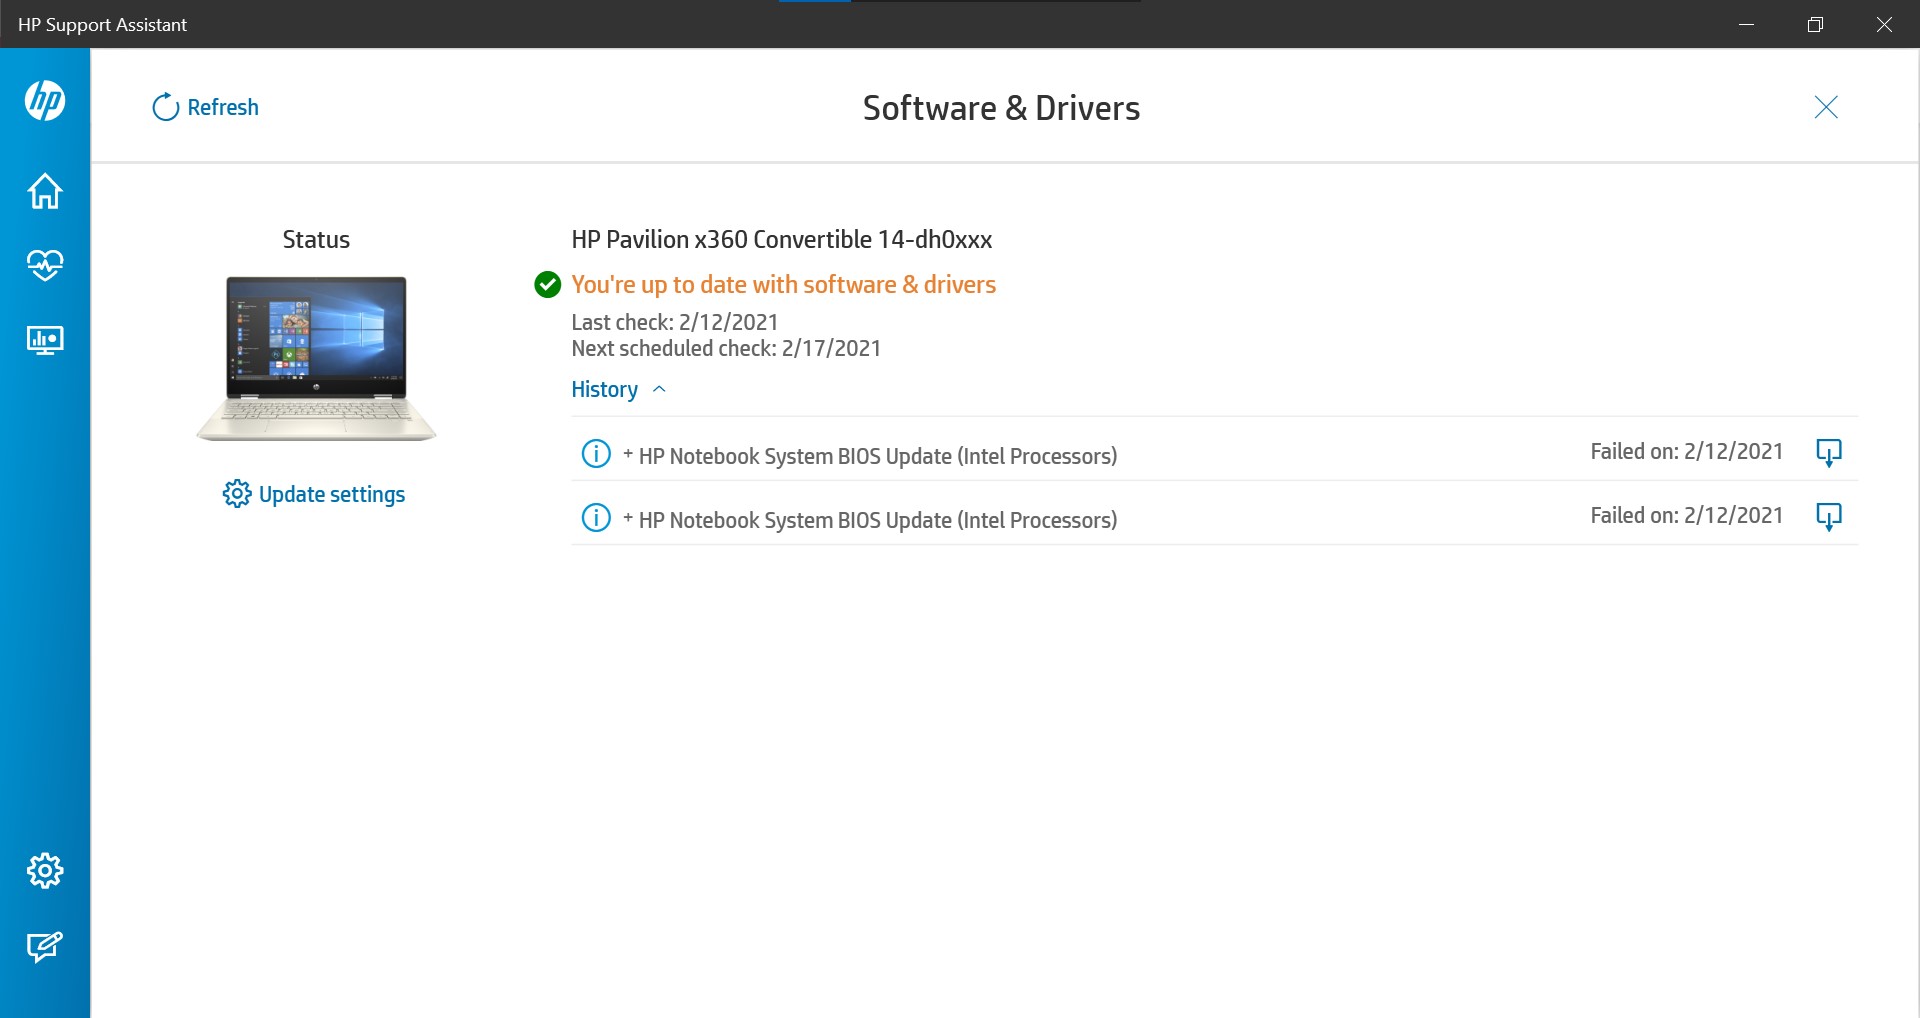
Task: Click the Refresh icon
Action: 165,107
